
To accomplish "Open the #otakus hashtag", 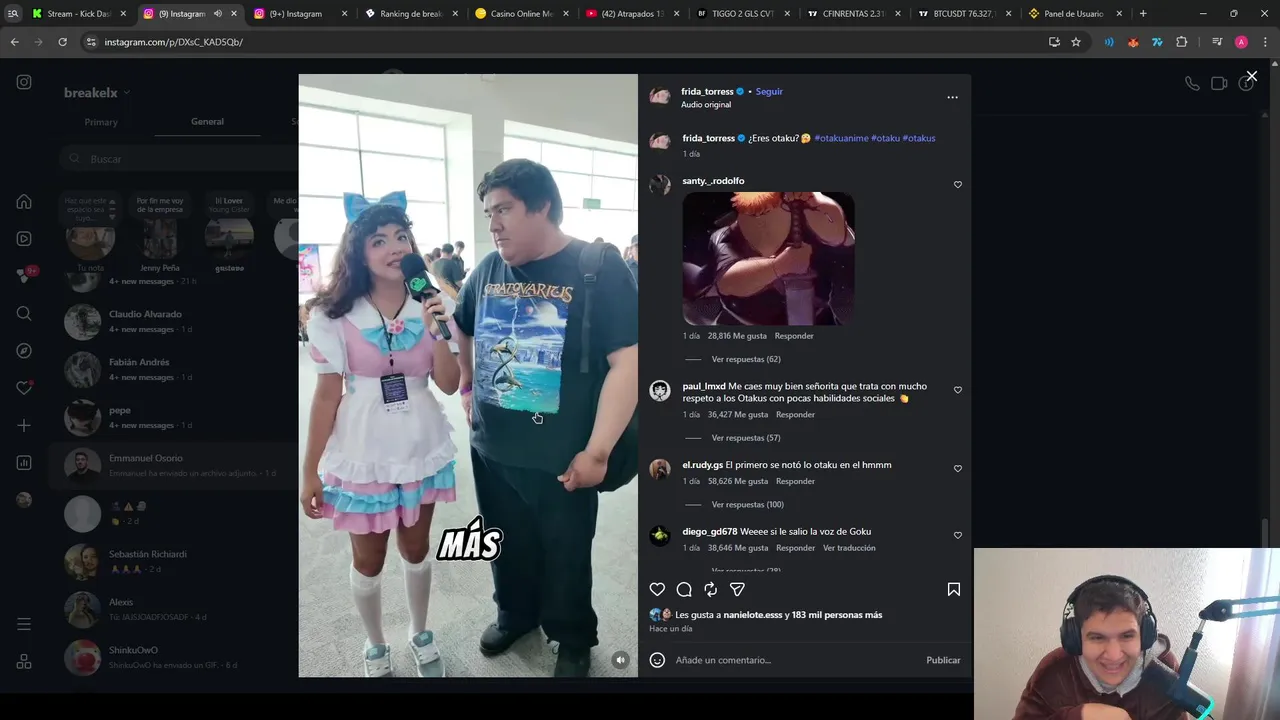I will [x=919, y=138].
